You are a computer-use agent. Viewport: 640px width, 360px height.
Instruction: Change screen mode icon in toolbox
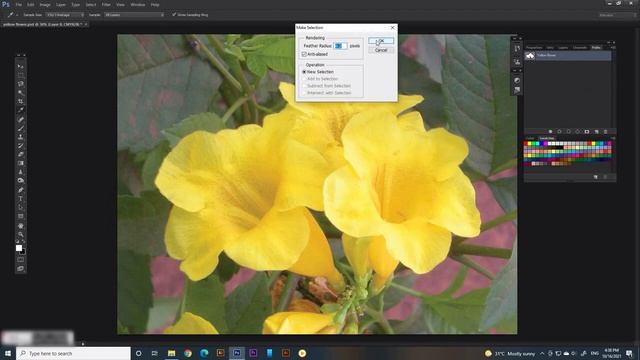coord(20,269)
